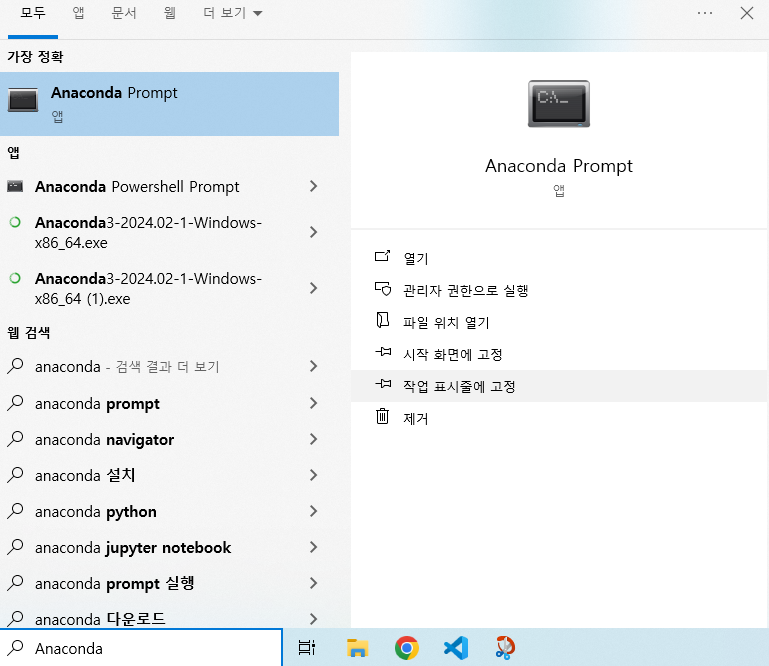Expand chevron for 'anaconda jupyter notebook' suggestion

point(313,547)
